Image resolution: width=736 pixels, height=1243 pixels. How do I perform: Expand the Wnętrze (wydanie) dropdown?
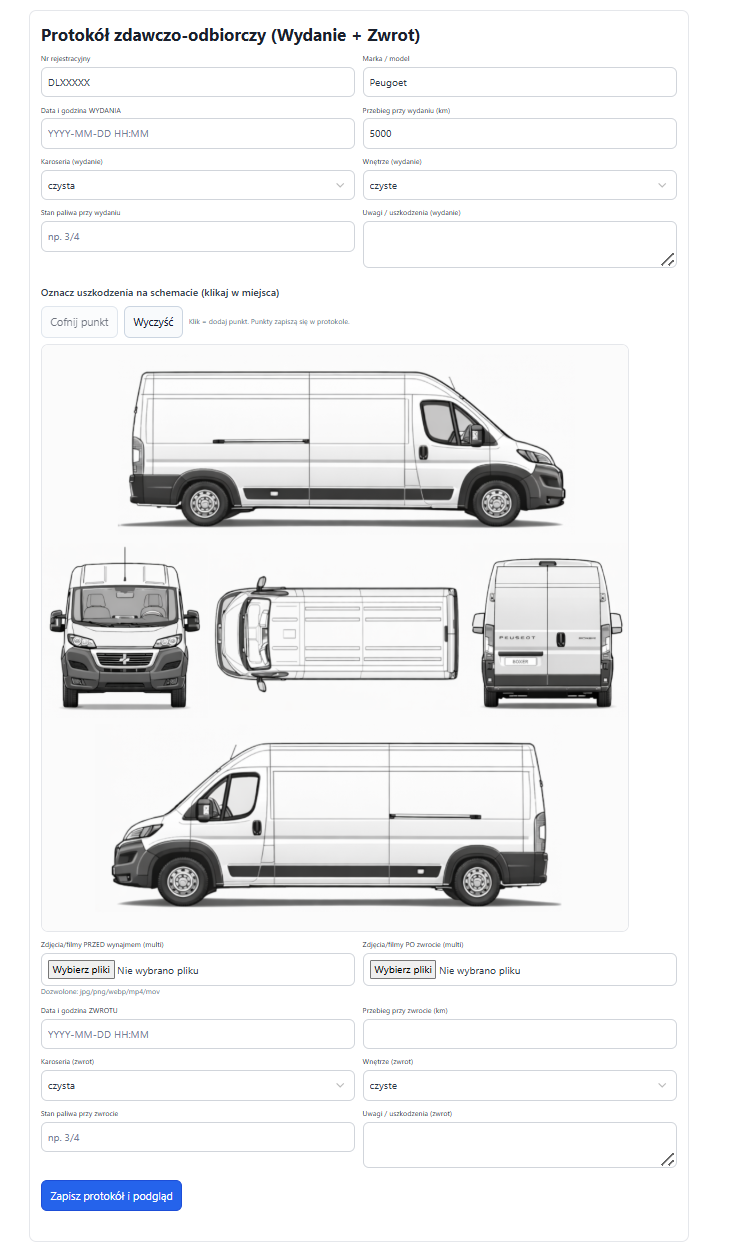point(520,185)
